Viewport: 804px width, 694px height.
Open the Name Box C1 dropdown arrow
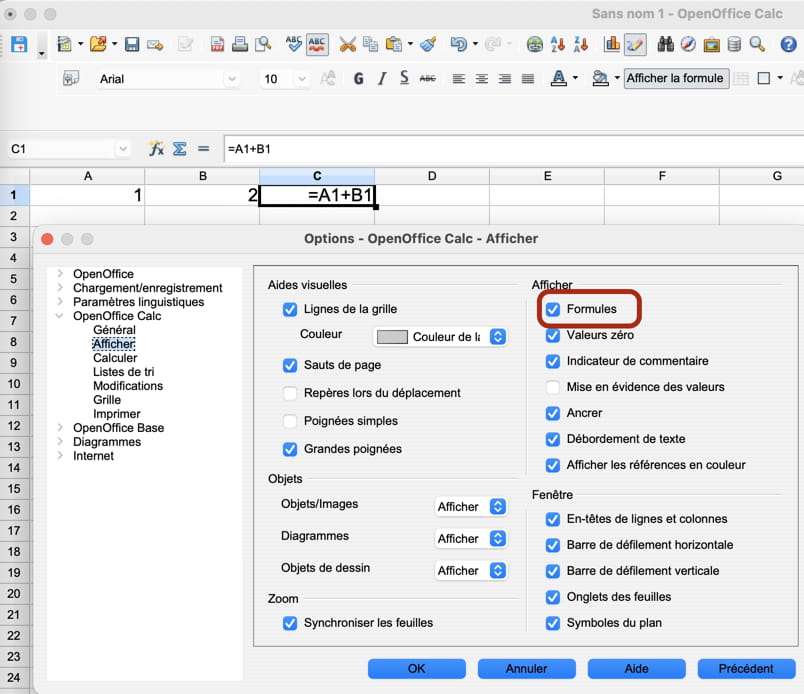click(123, 149)
